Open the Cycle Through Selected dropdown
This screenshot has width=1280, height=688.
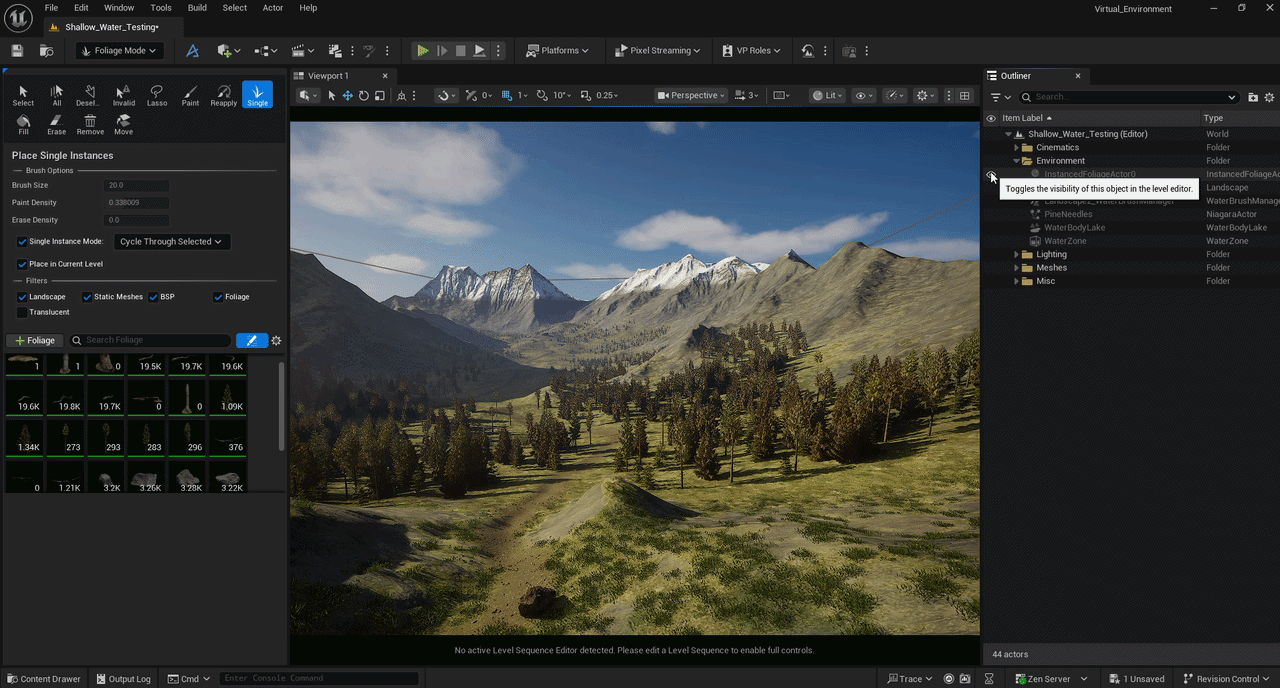(x=173, y=242)
